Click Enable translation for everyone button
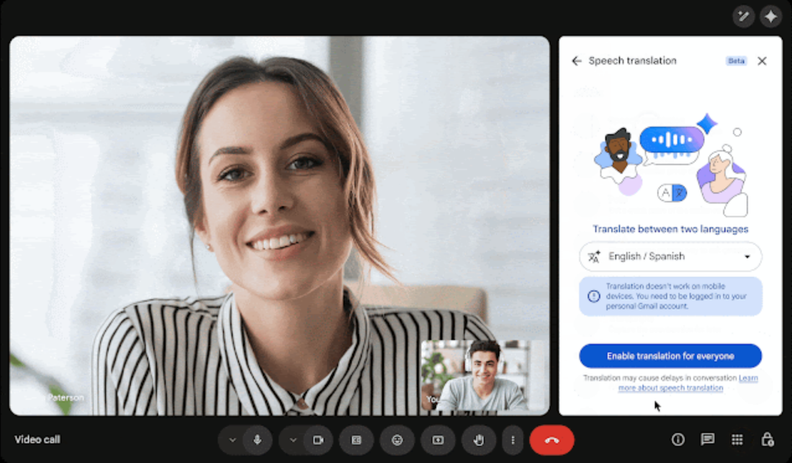The width and height of the screenshot is (792, 463). (670, 356)
